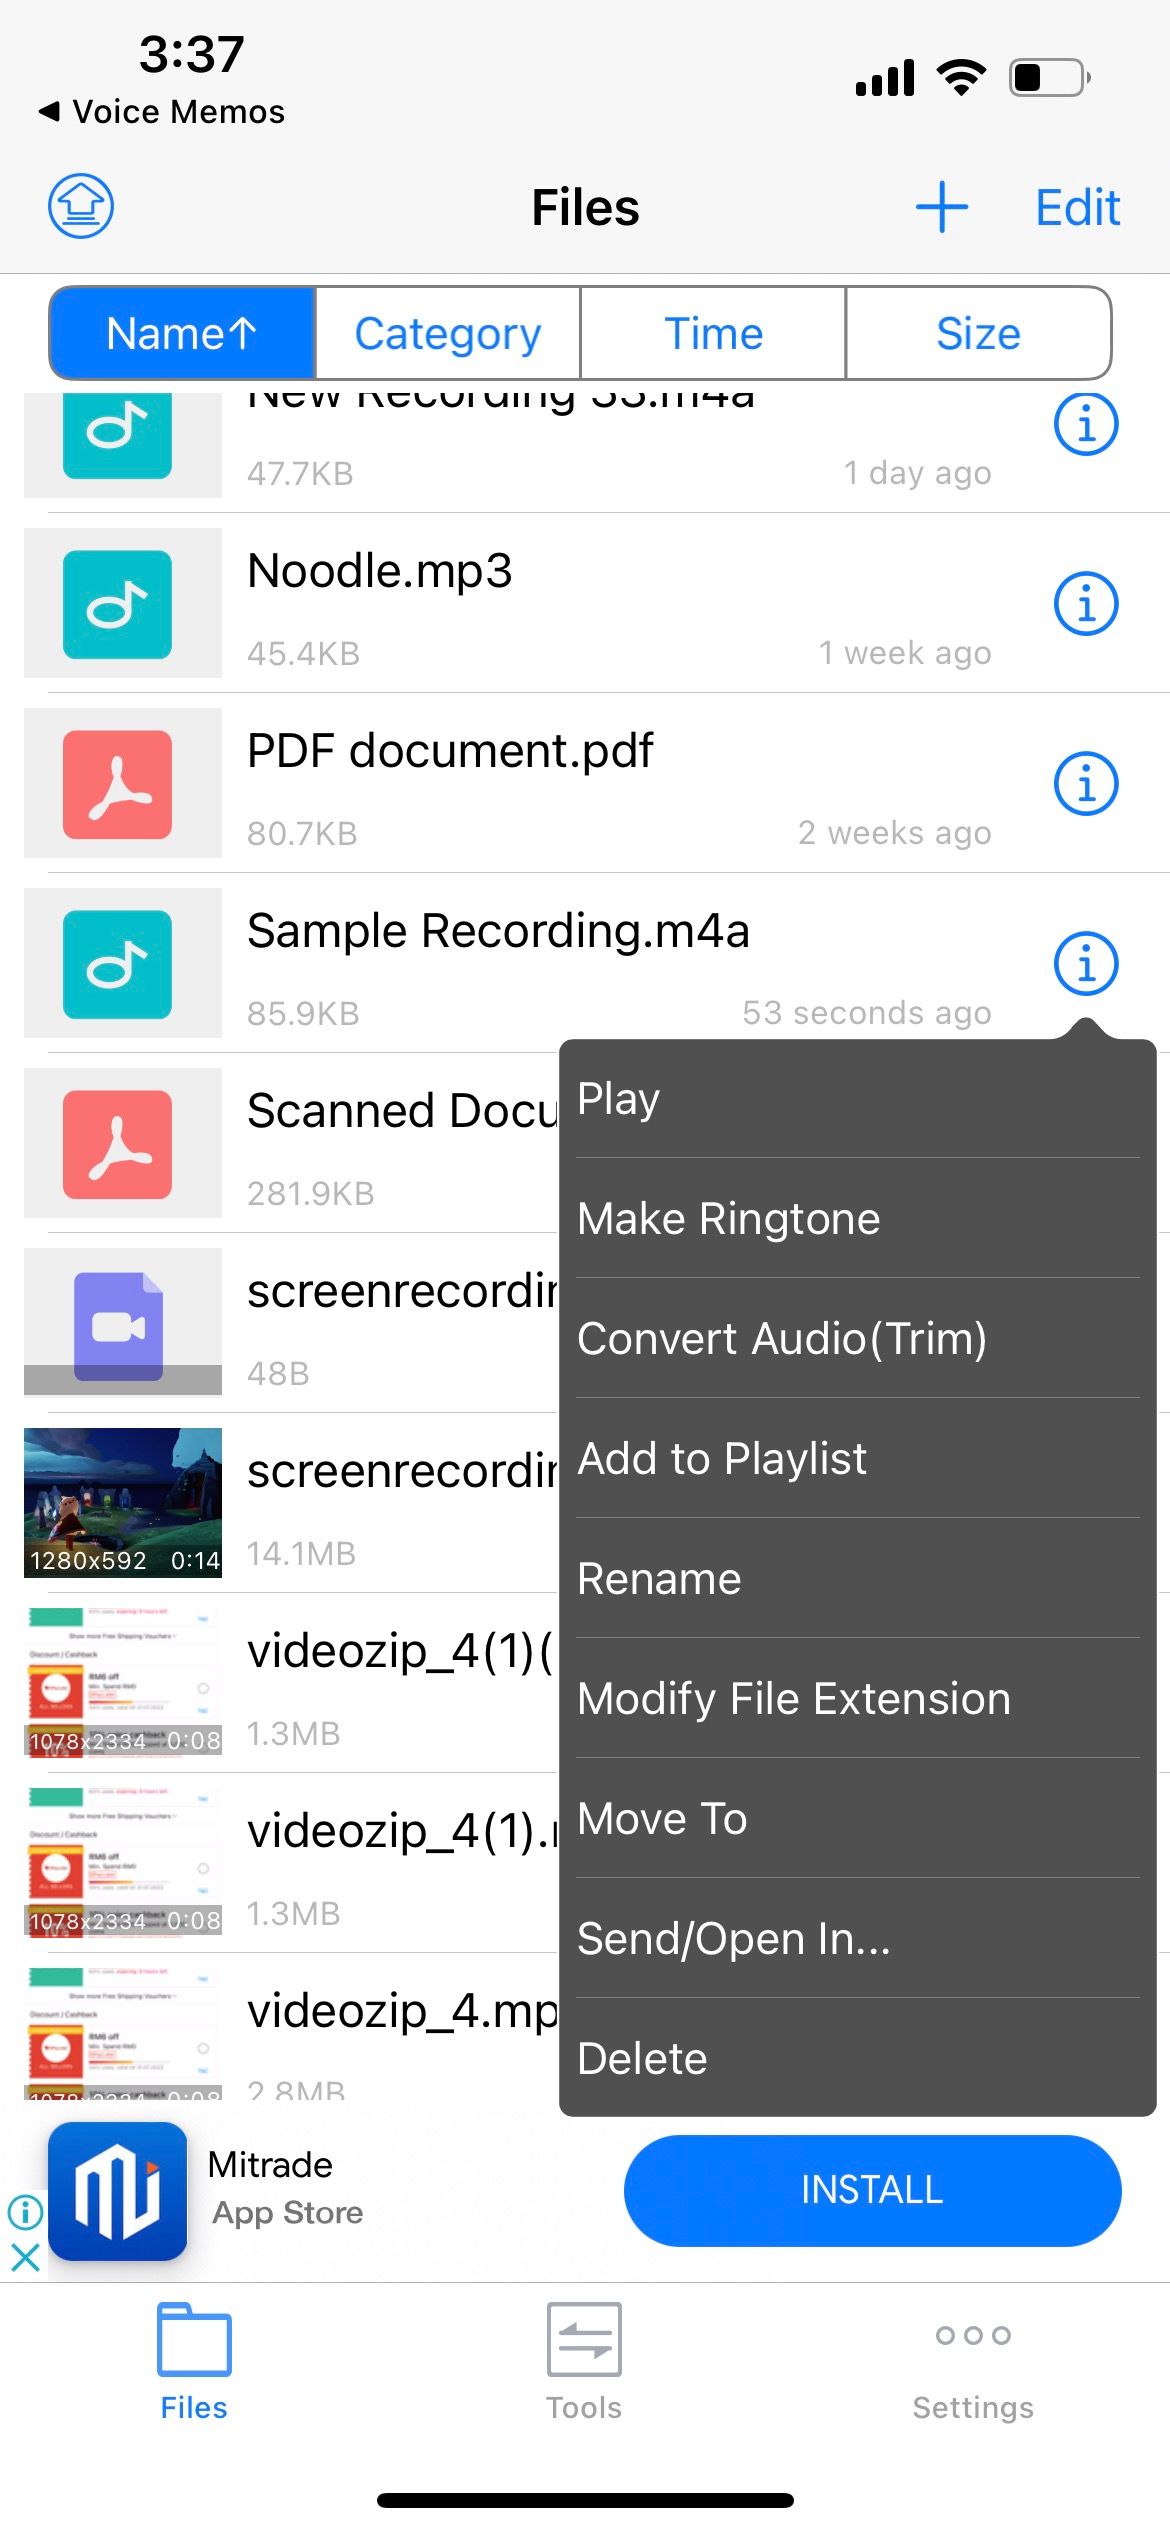The width and height of the screenshot is (1170, 2532).
Task: Sort files by Time
Action: 713,334
